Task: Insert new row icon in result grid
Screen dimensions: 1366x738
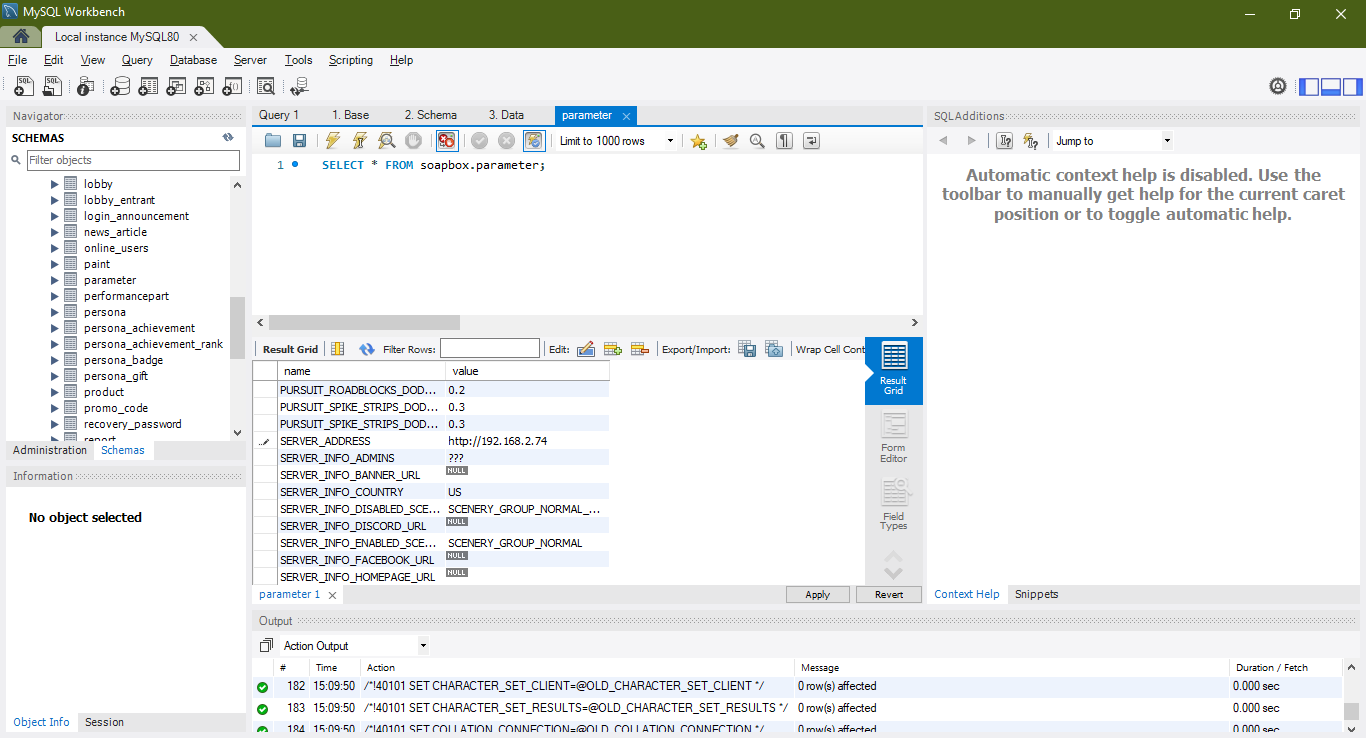Action: point(613,349)
